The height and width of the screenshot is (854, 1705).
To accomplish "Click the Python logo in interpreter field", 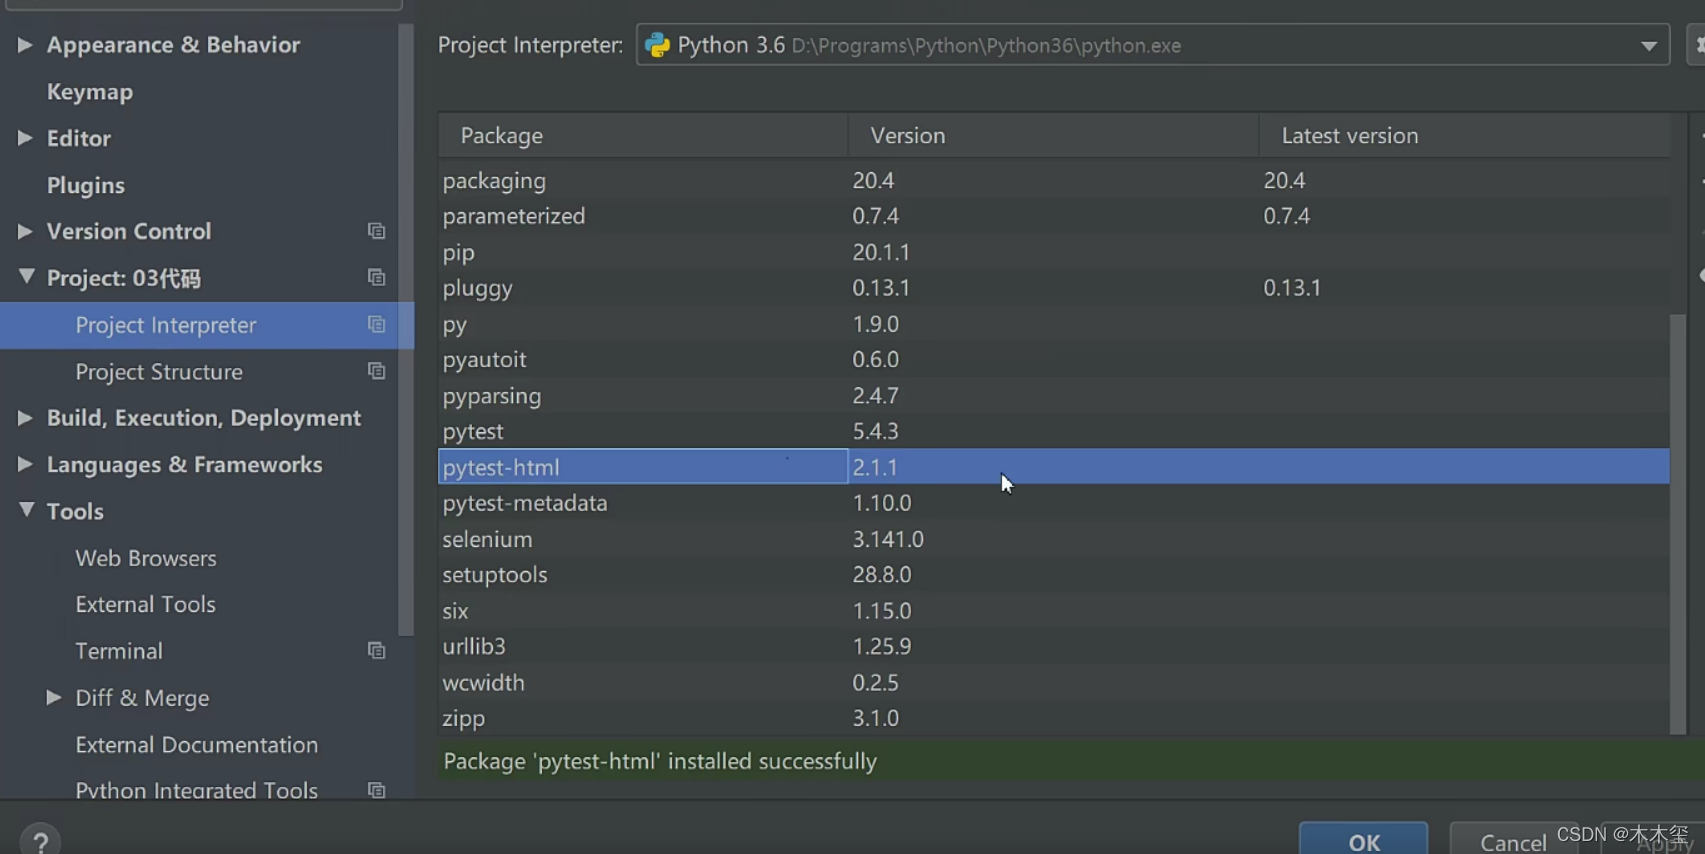I will pos(657,45).
